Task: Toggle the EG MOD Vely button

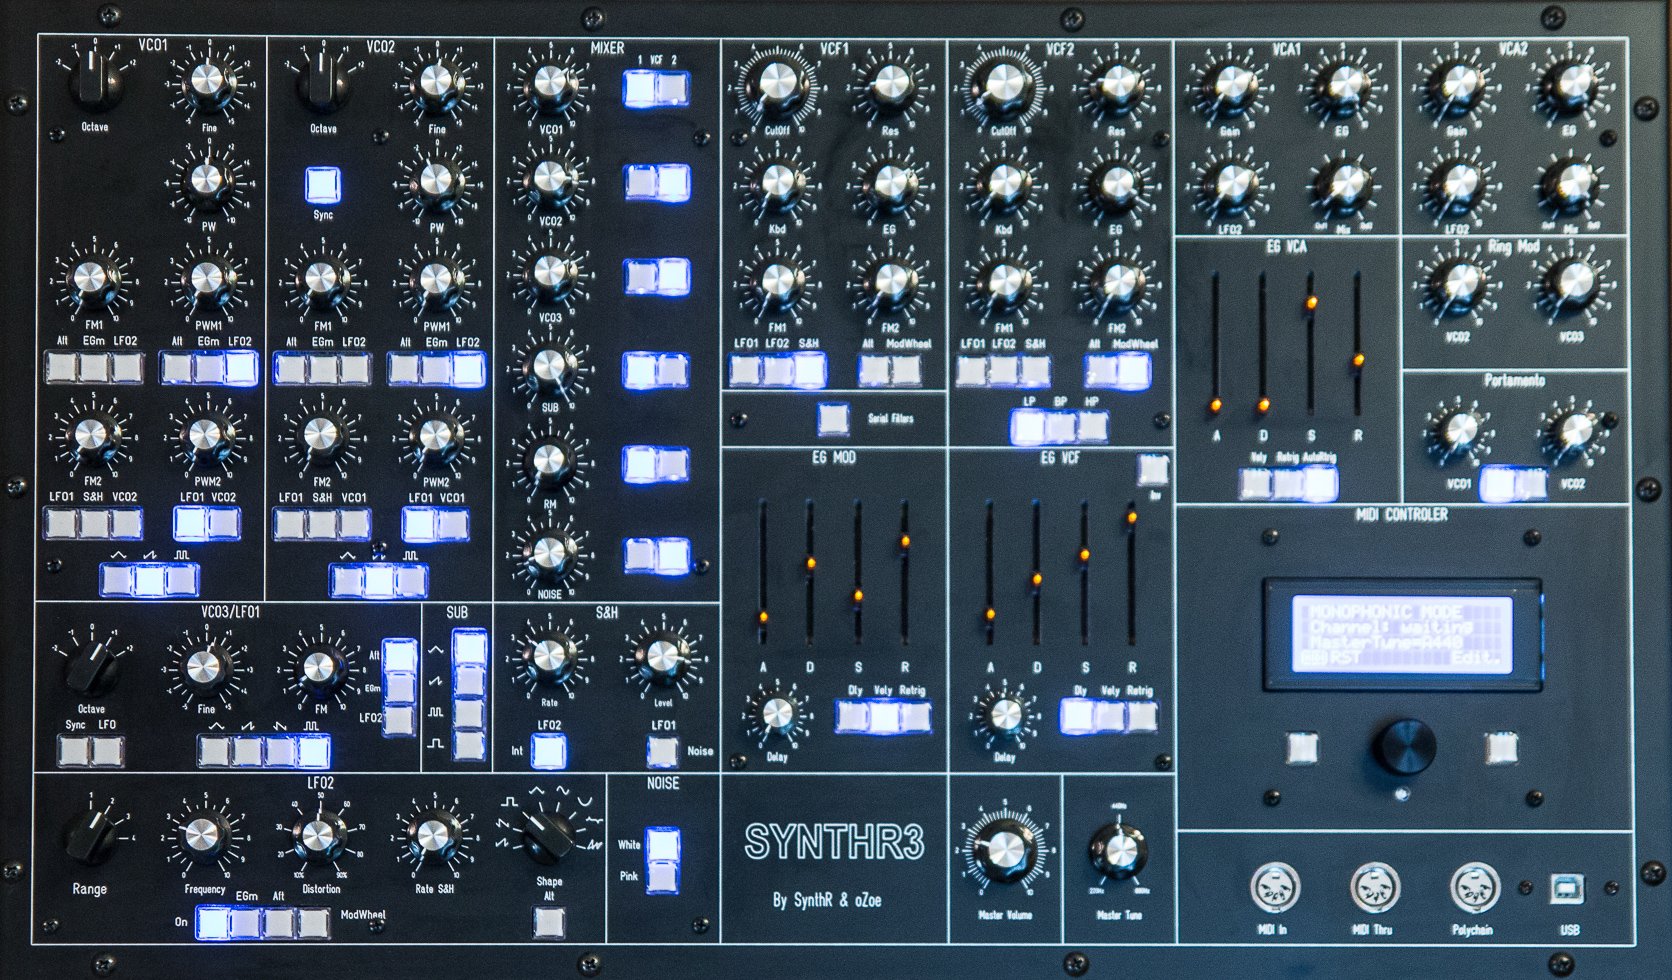Action: coord(883,717)
